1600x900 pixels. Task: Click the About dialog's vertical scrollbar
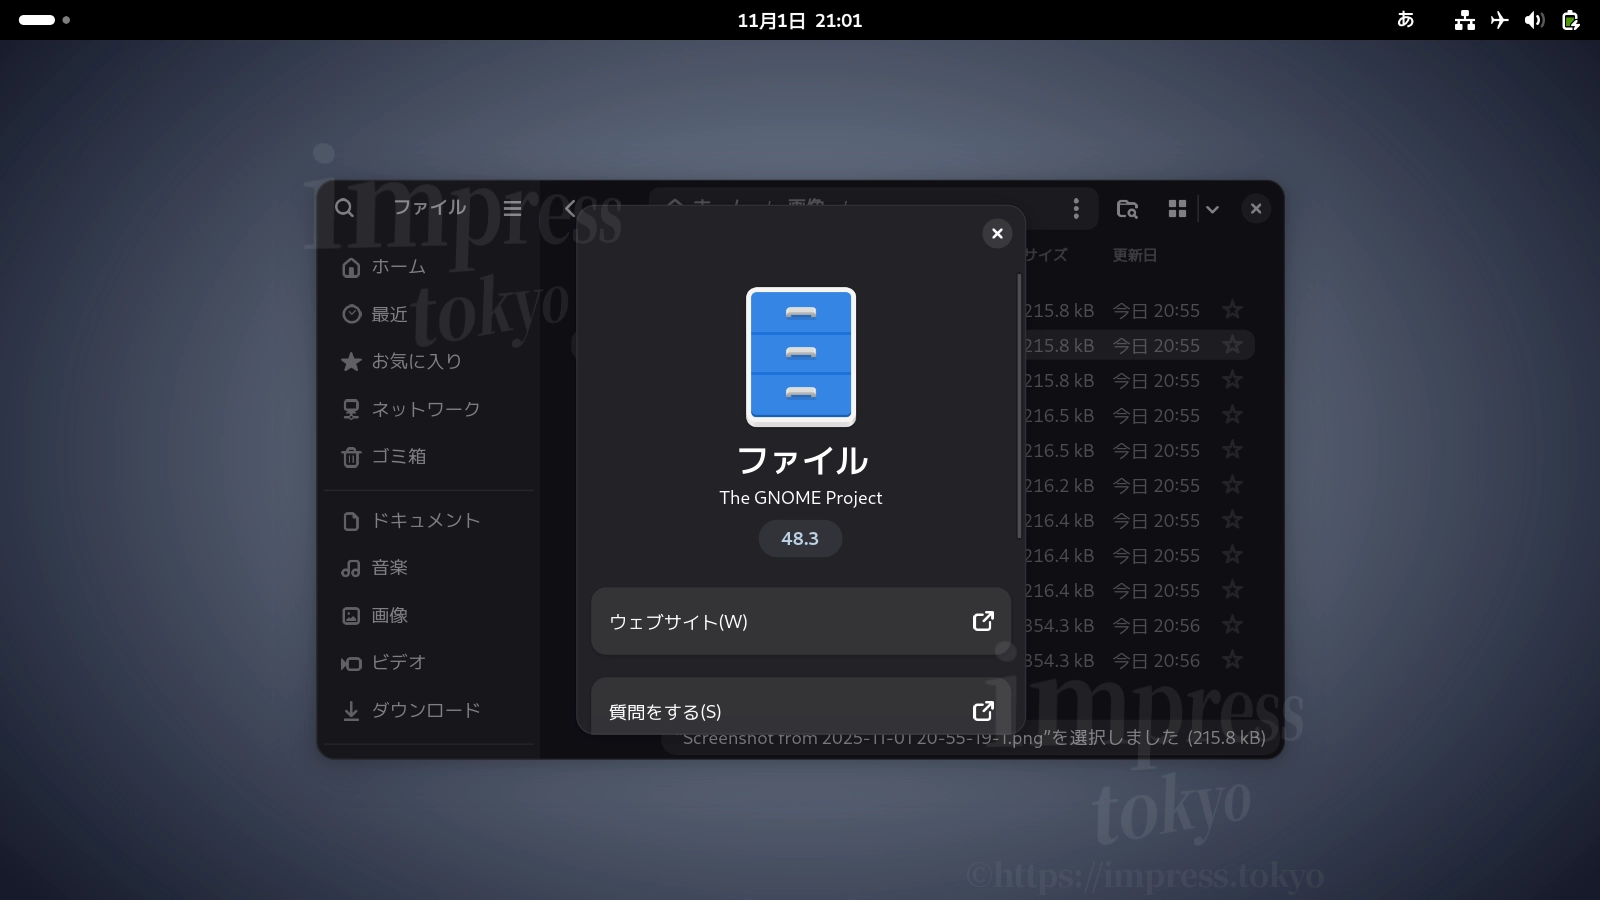coord(1019,405)
